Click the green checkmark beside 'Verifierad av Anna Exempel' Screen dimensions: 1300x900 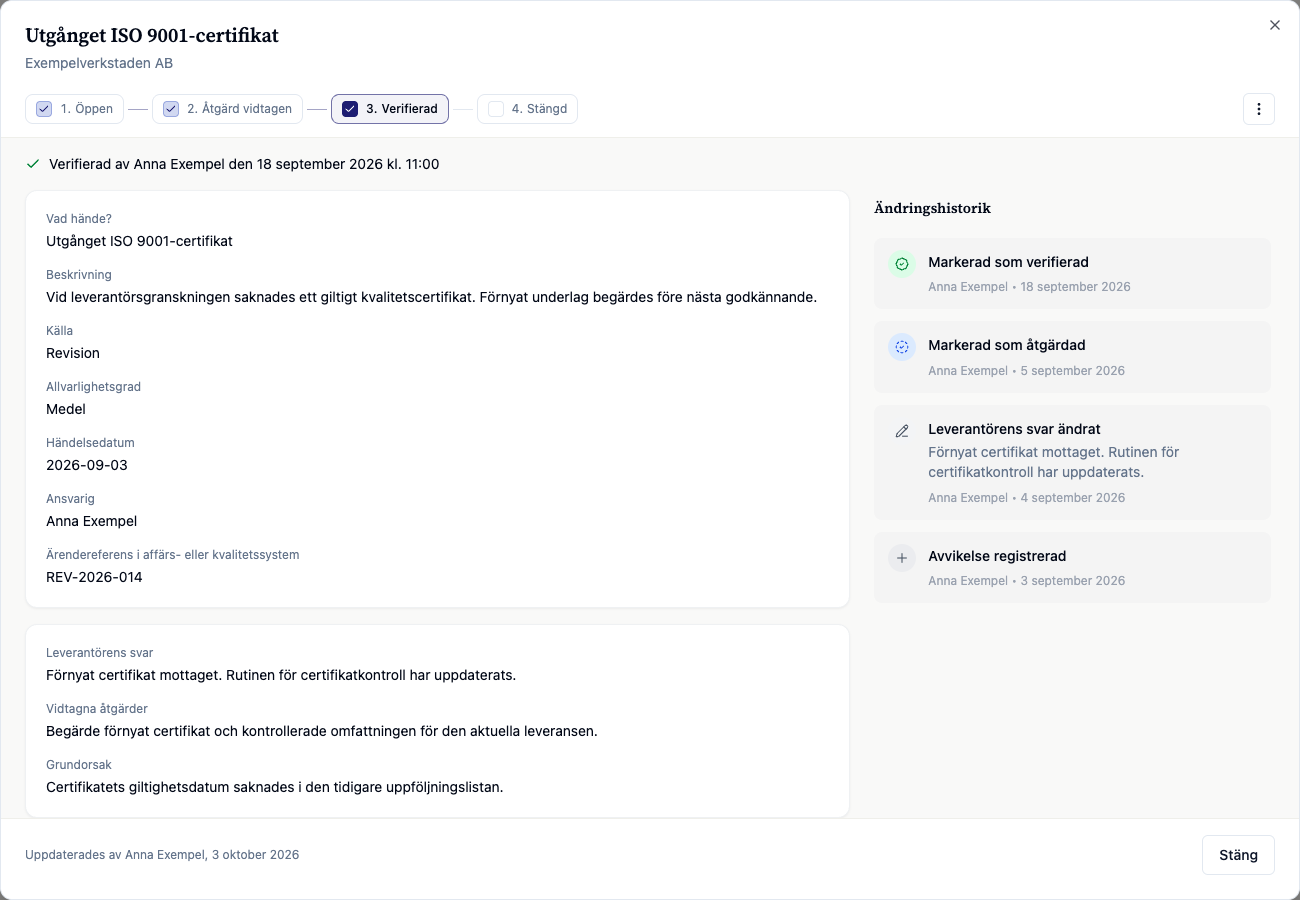click(x=33, y=164)
